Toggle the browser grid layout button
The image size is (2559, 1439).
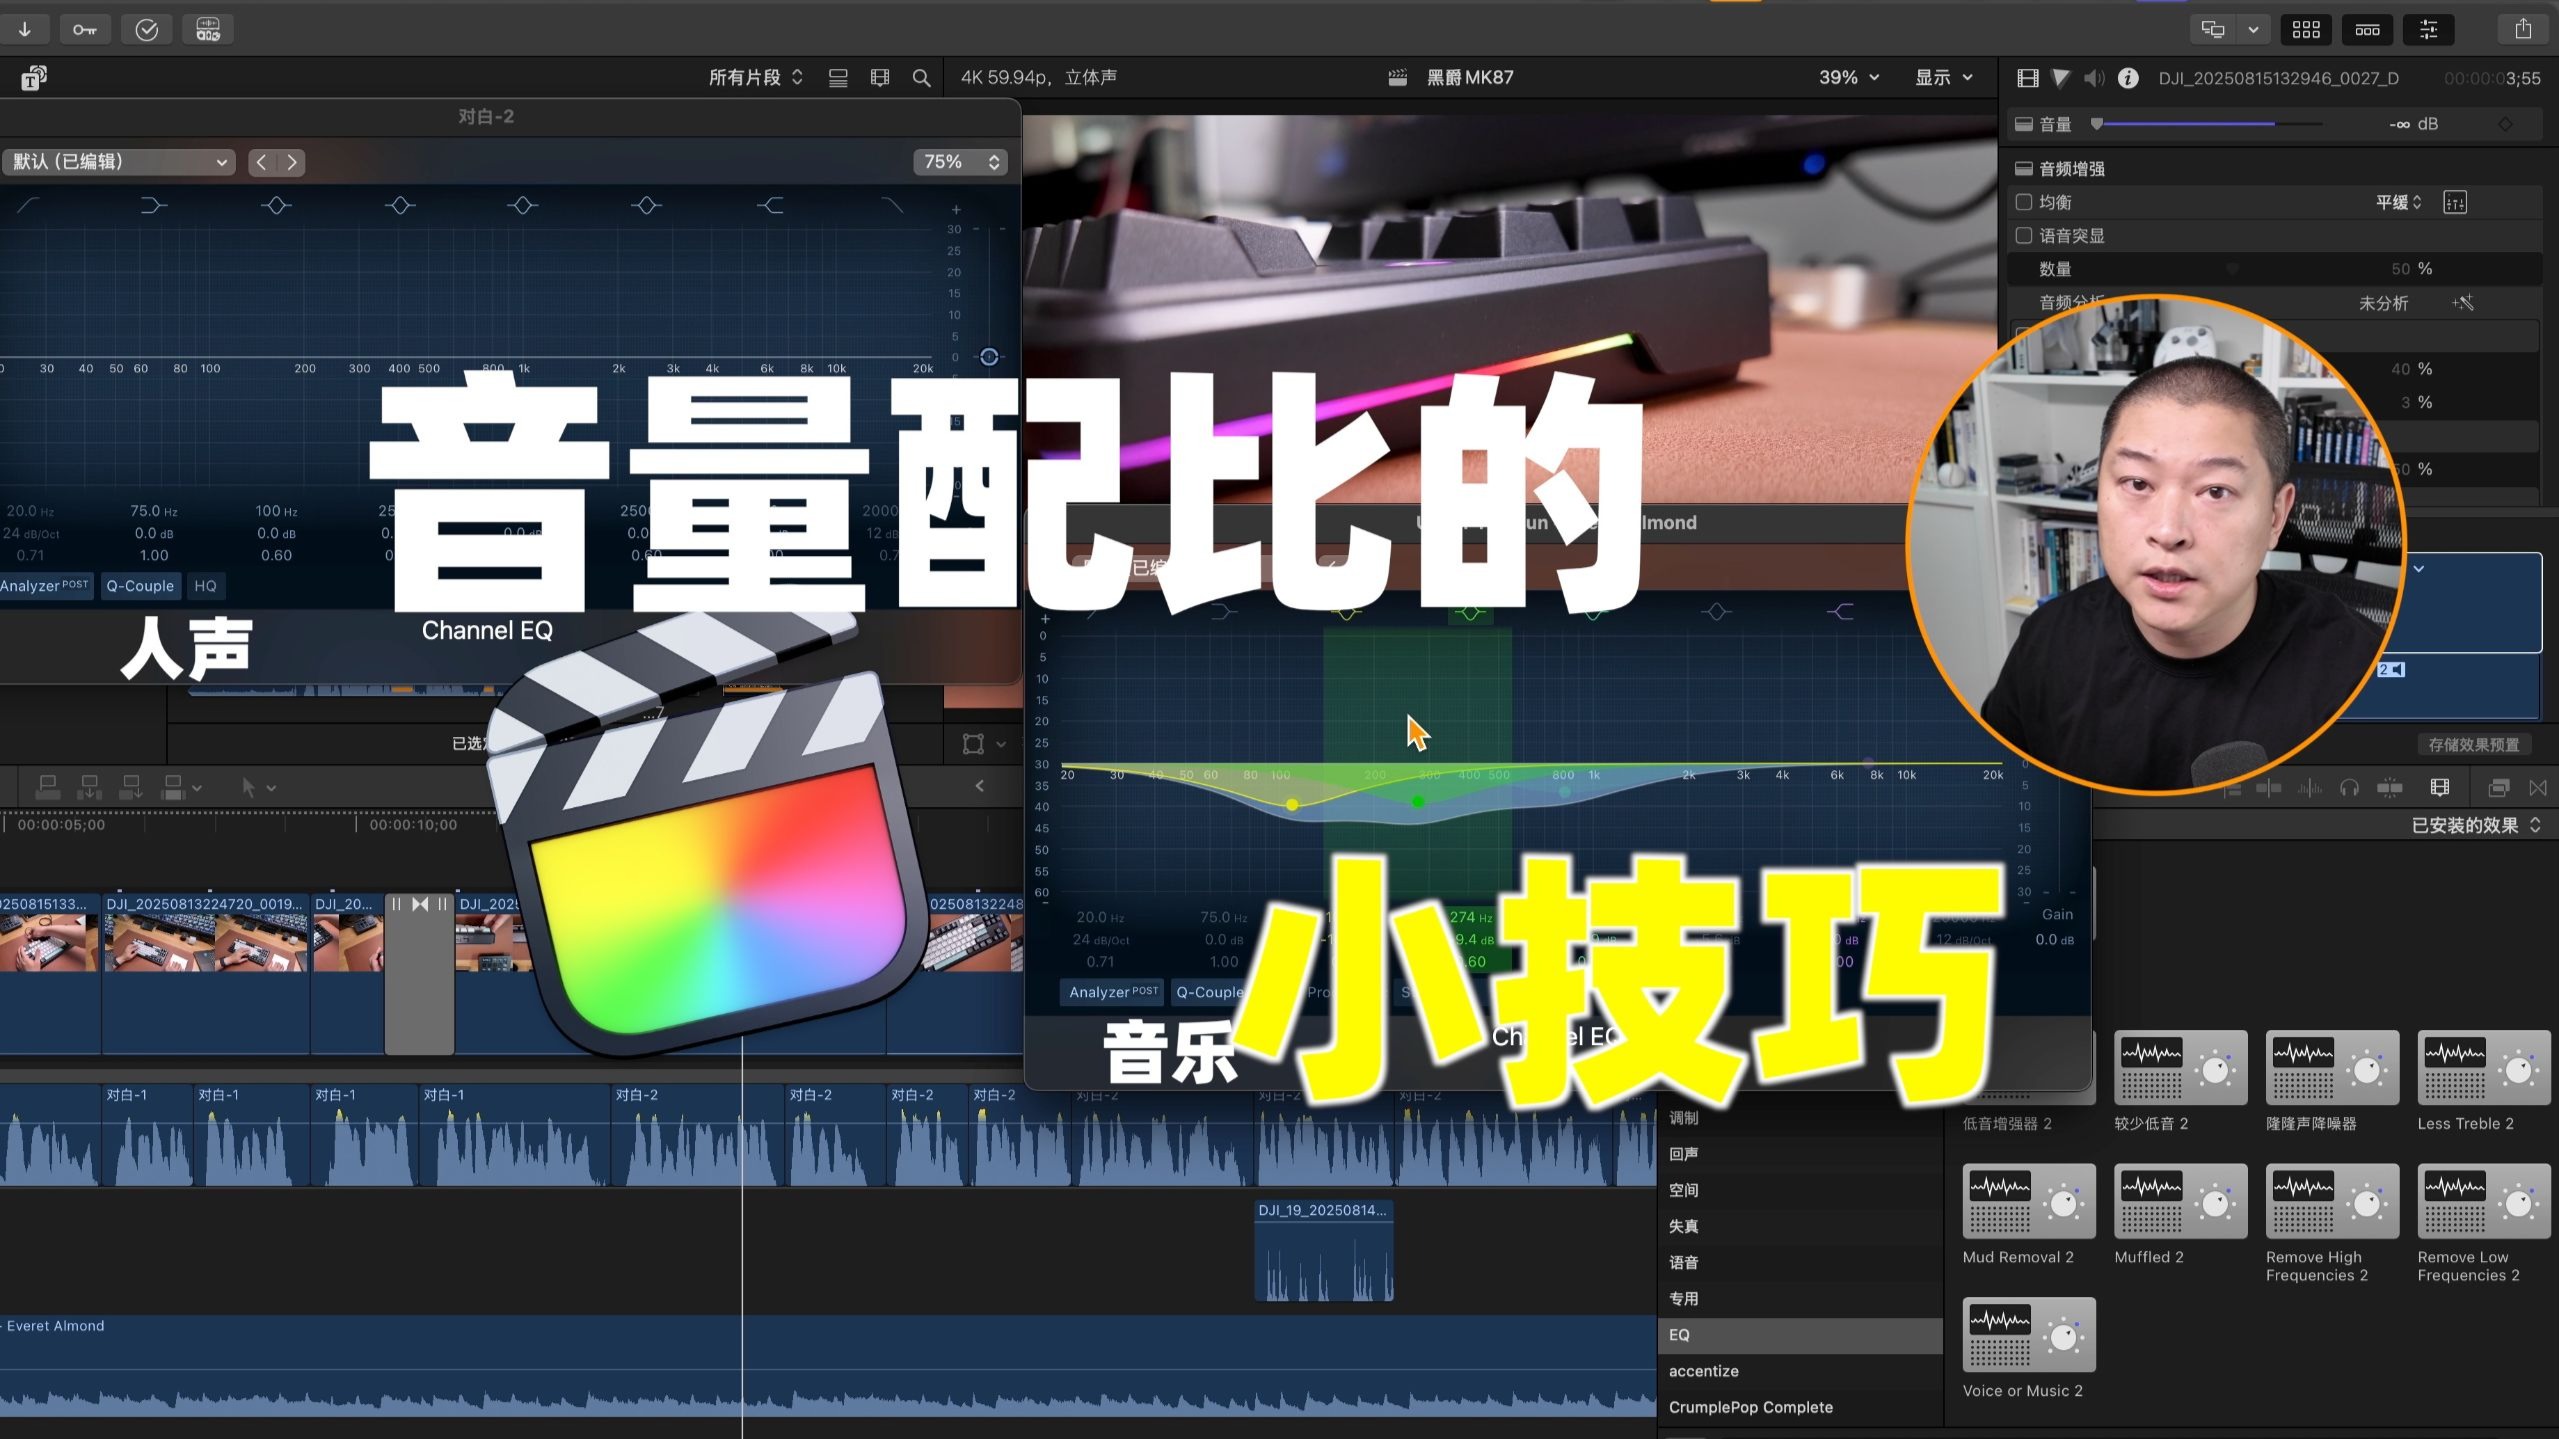[x=2306, y=29]
